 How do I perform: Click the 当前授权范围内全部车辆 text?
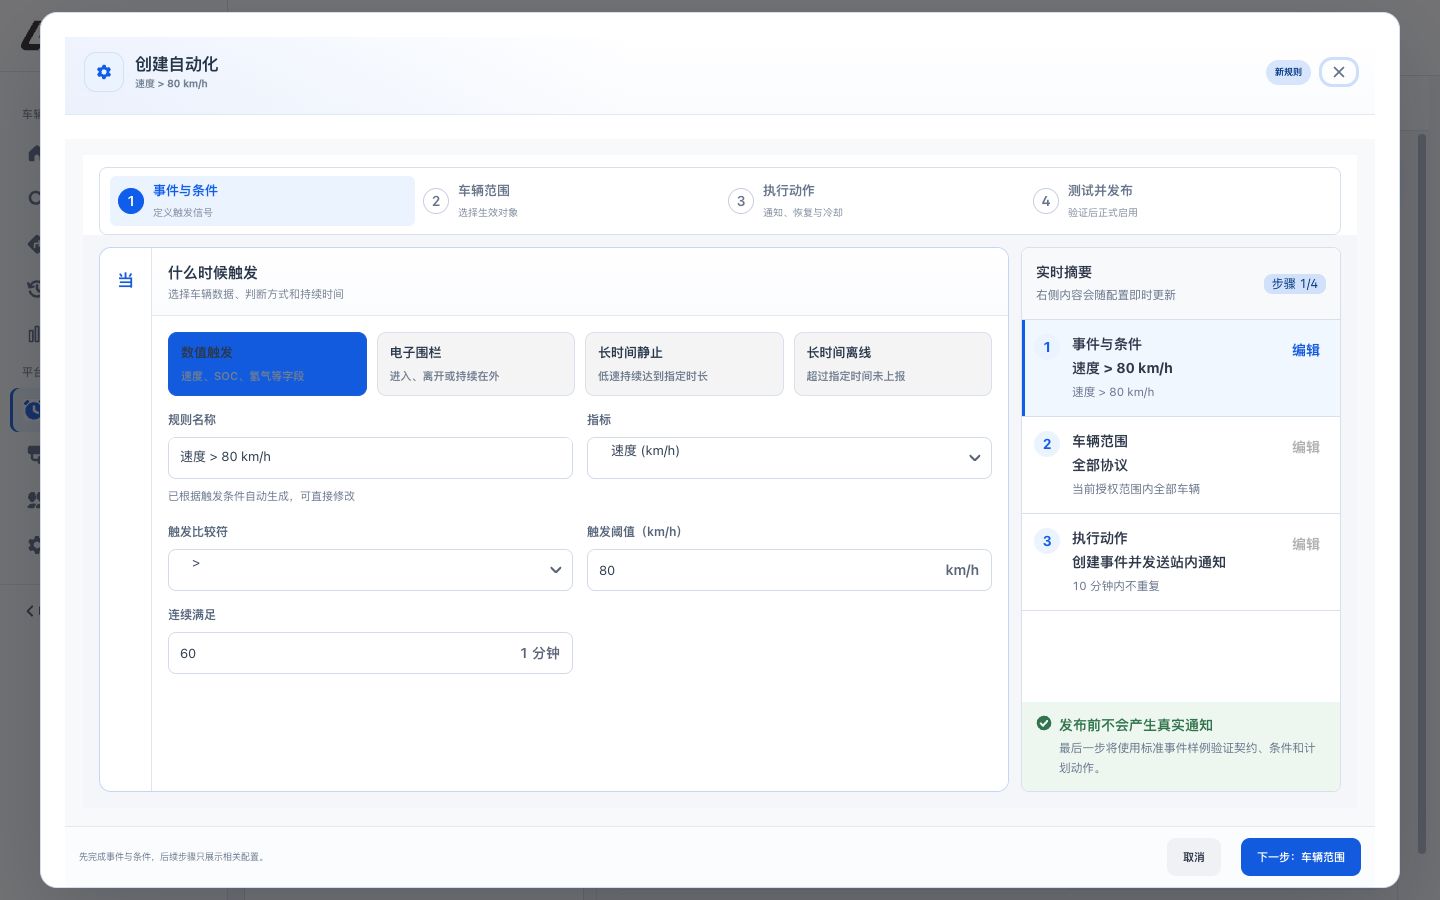tap(1136, 489)
